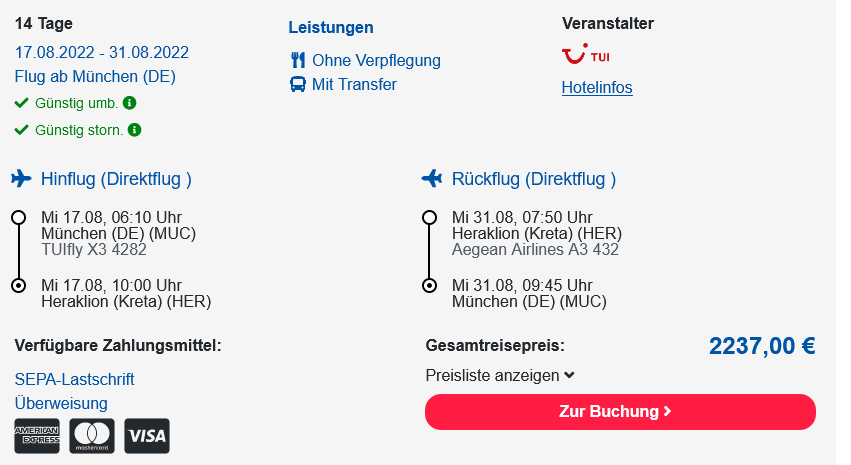The image size is (851, 465).
Task: Select the Mastercard logo
Action: 92,436
